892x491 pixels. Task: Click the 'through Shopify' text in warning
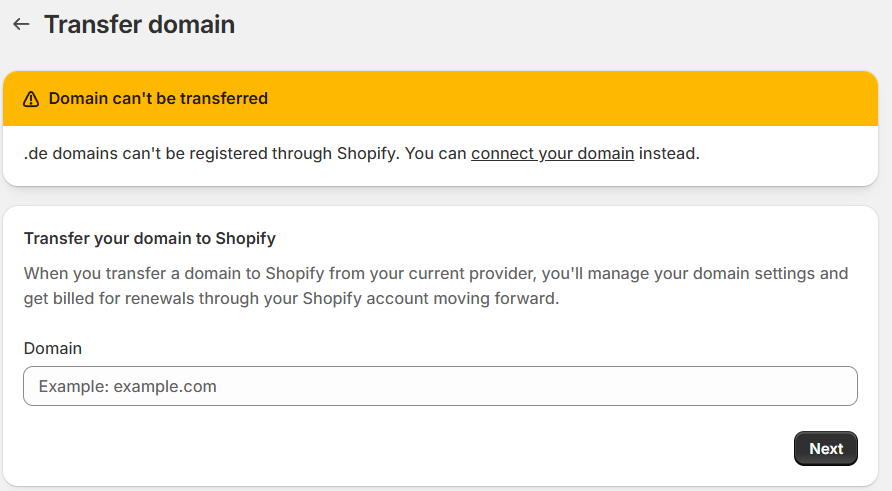(338, 154)
